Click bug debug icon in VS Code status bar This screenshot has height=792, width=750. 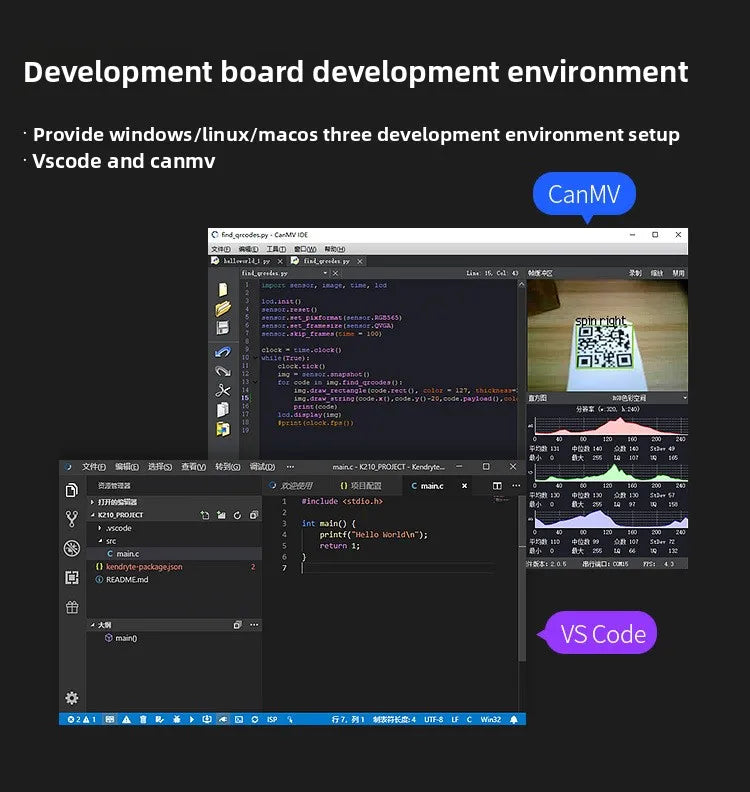tap(176, 719)
